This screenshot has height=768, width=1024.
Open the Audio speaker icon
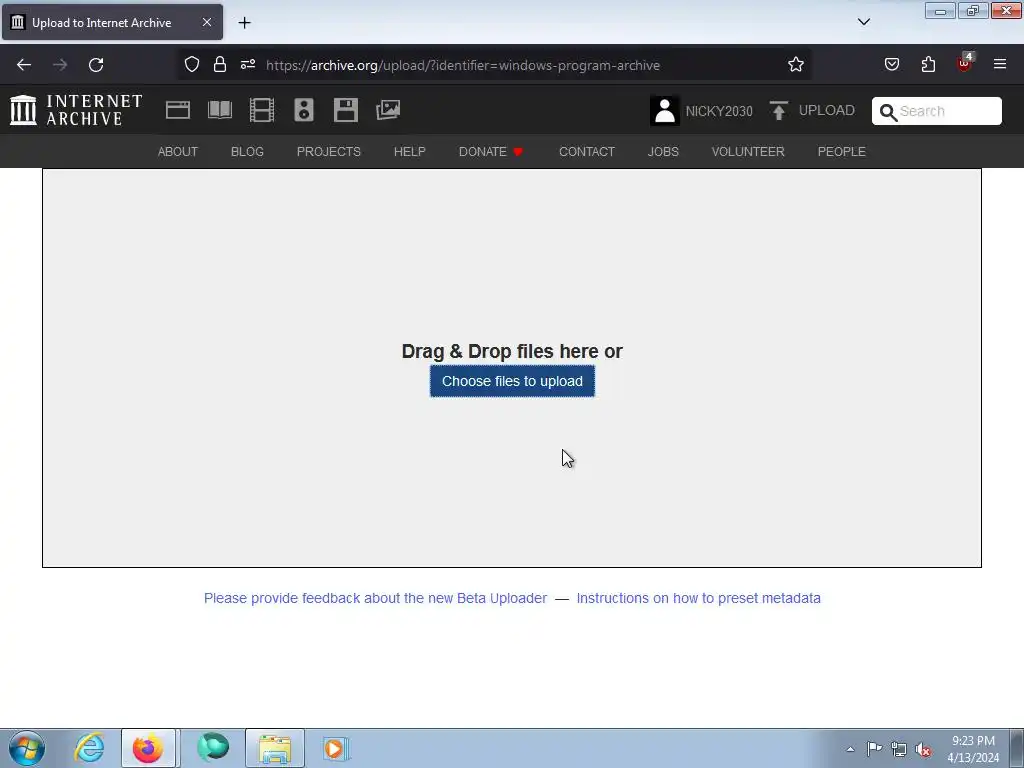(x=304, y=110)
